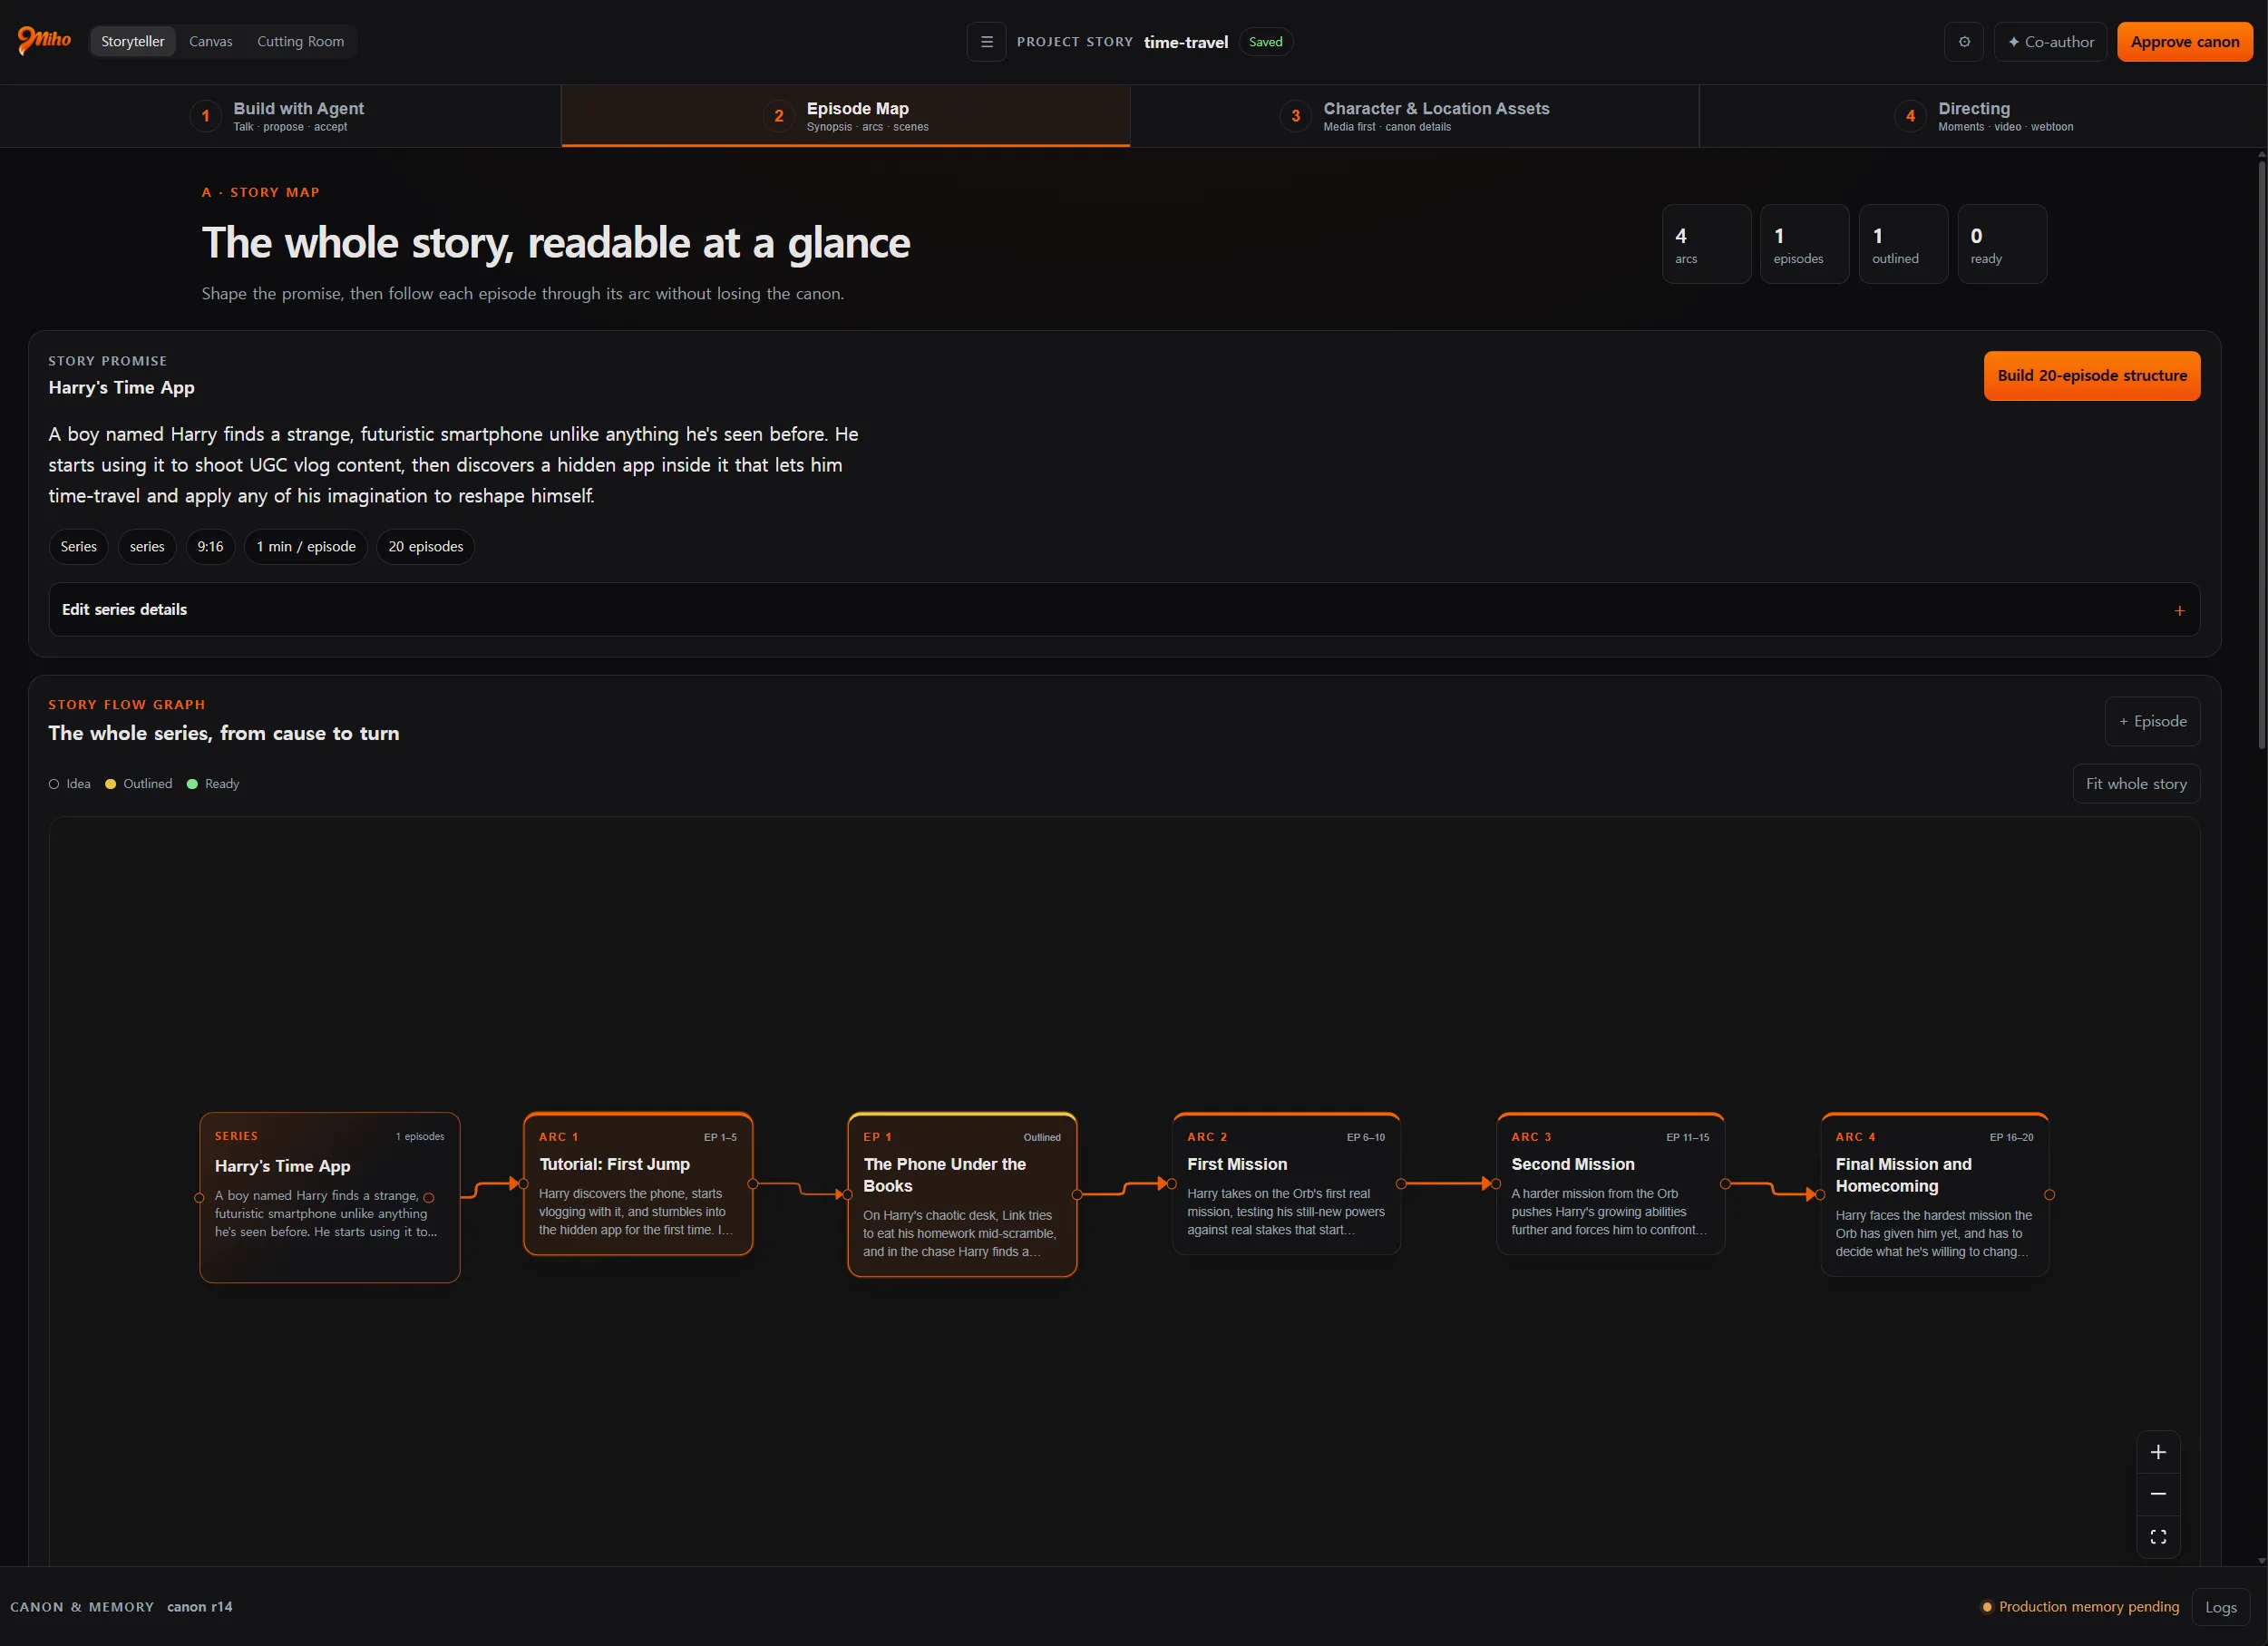
Task: Switch to Canvas mode
Action: pyautogui.click(x=211, y=41)
